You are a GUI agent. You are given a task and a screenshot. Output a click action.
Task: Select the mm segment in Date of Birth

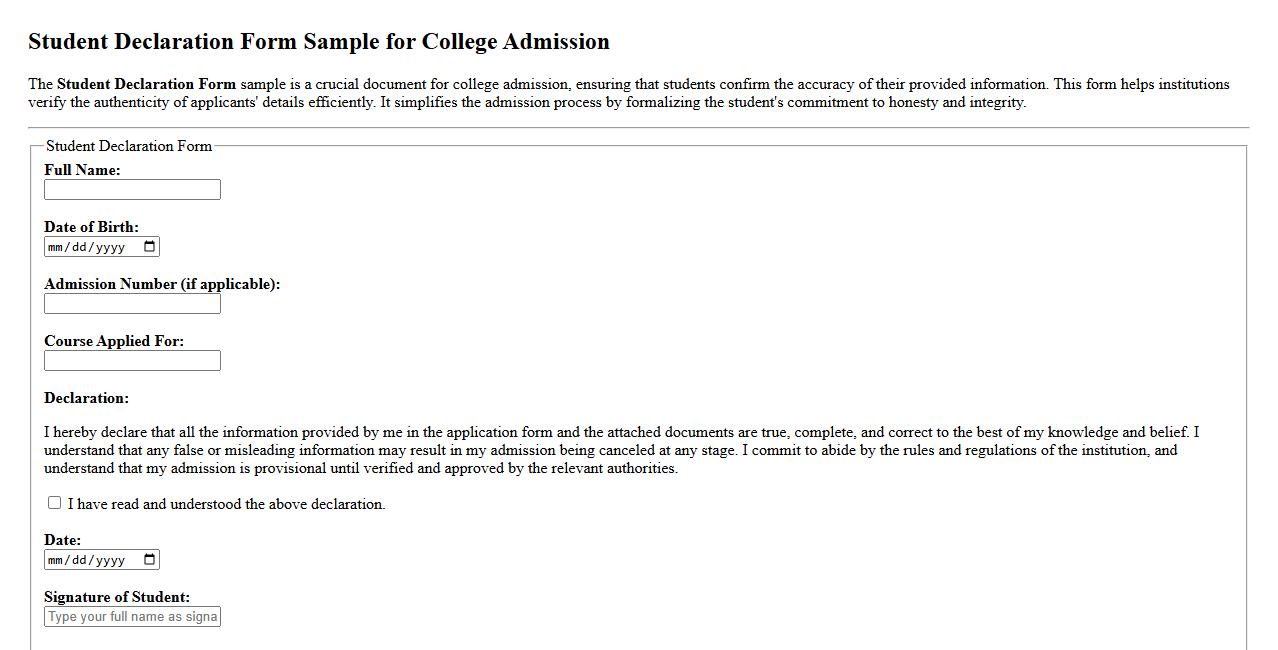[x=57, y=246]
